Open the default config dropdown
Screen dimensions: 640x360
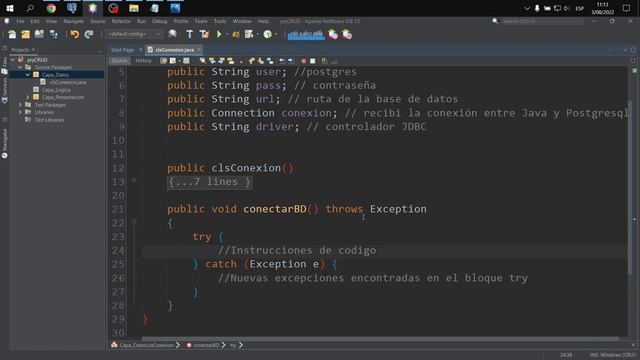[134, 34]
